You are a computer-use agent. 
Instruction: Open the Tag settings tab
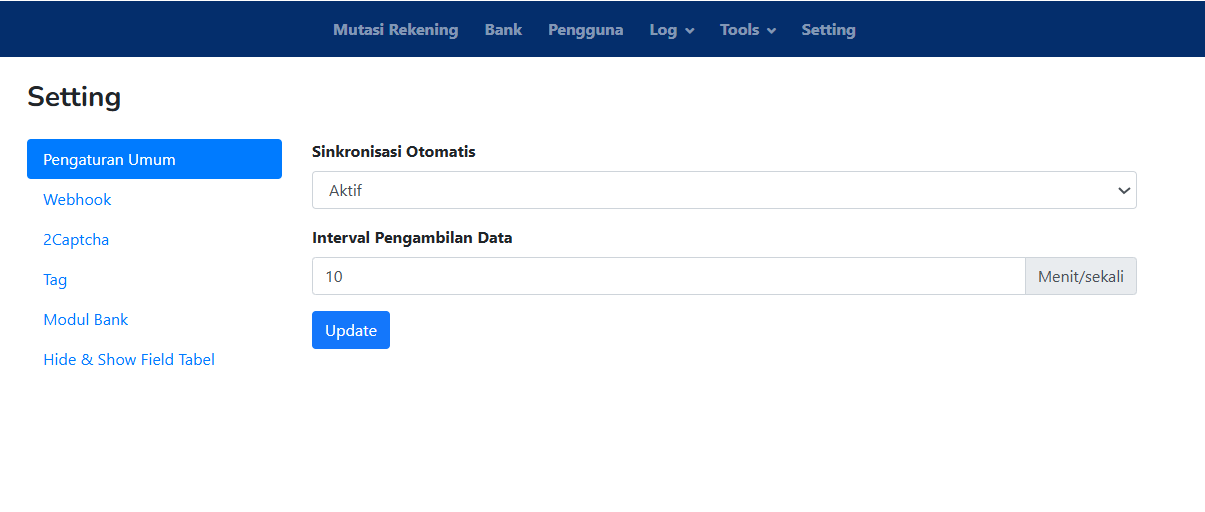[55, 280]
